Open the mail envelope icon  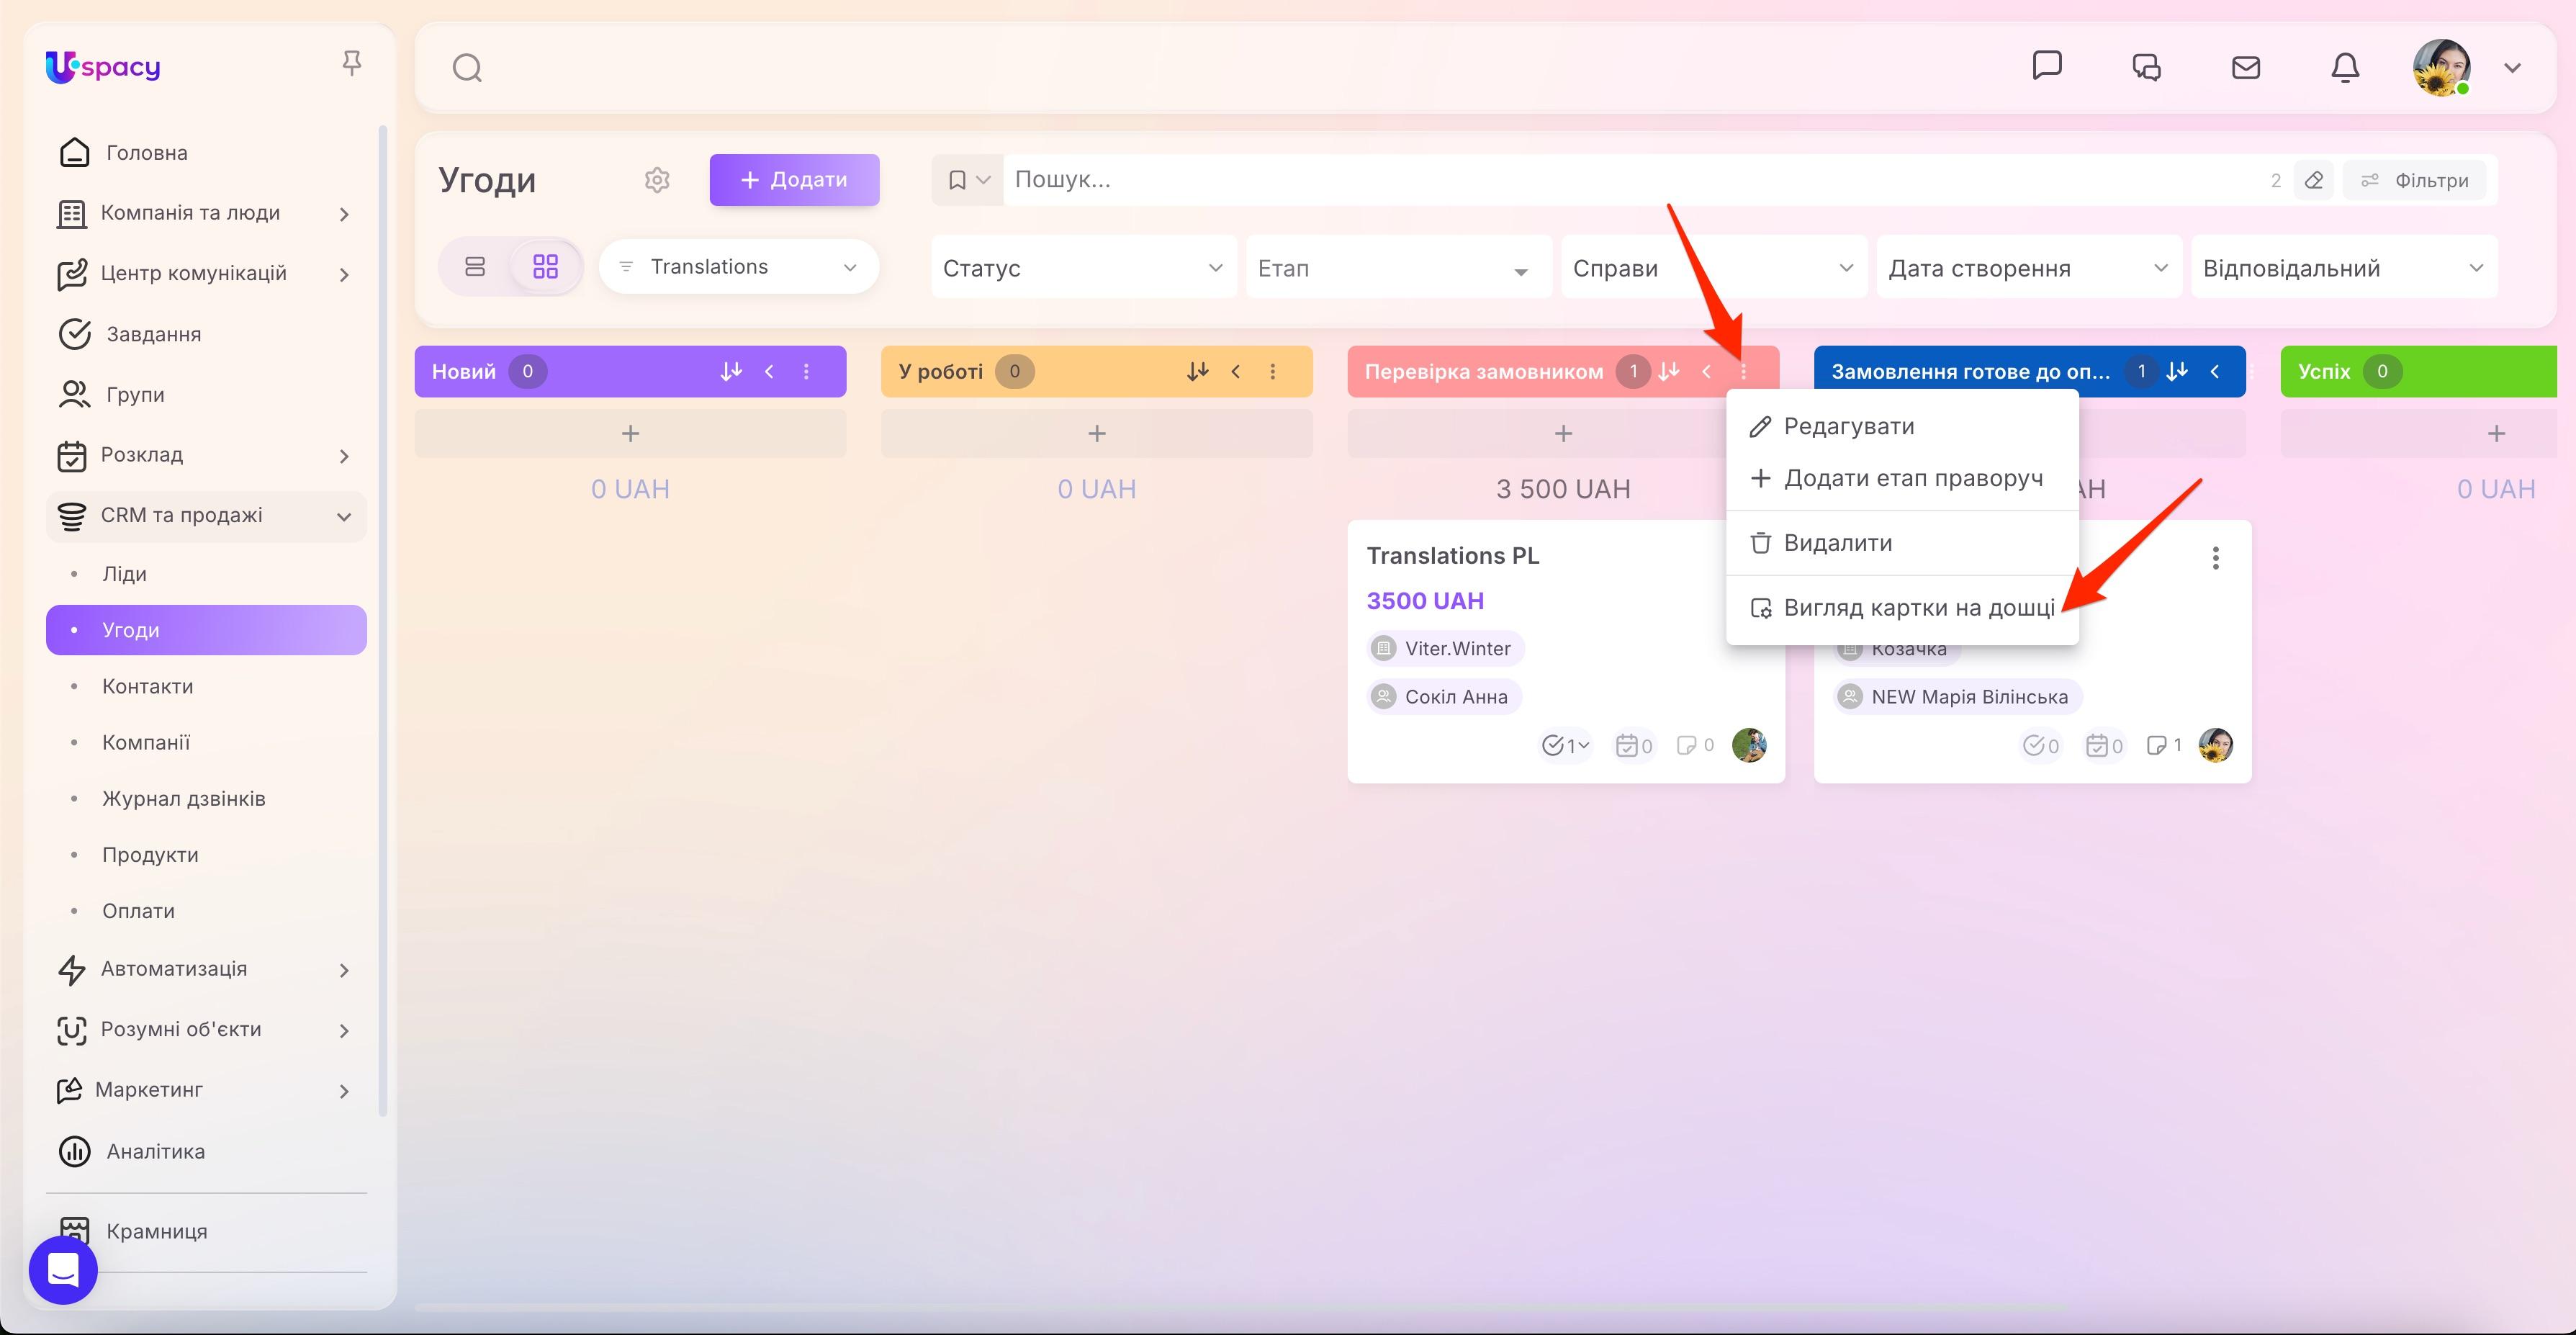(x=2246, y=67)
